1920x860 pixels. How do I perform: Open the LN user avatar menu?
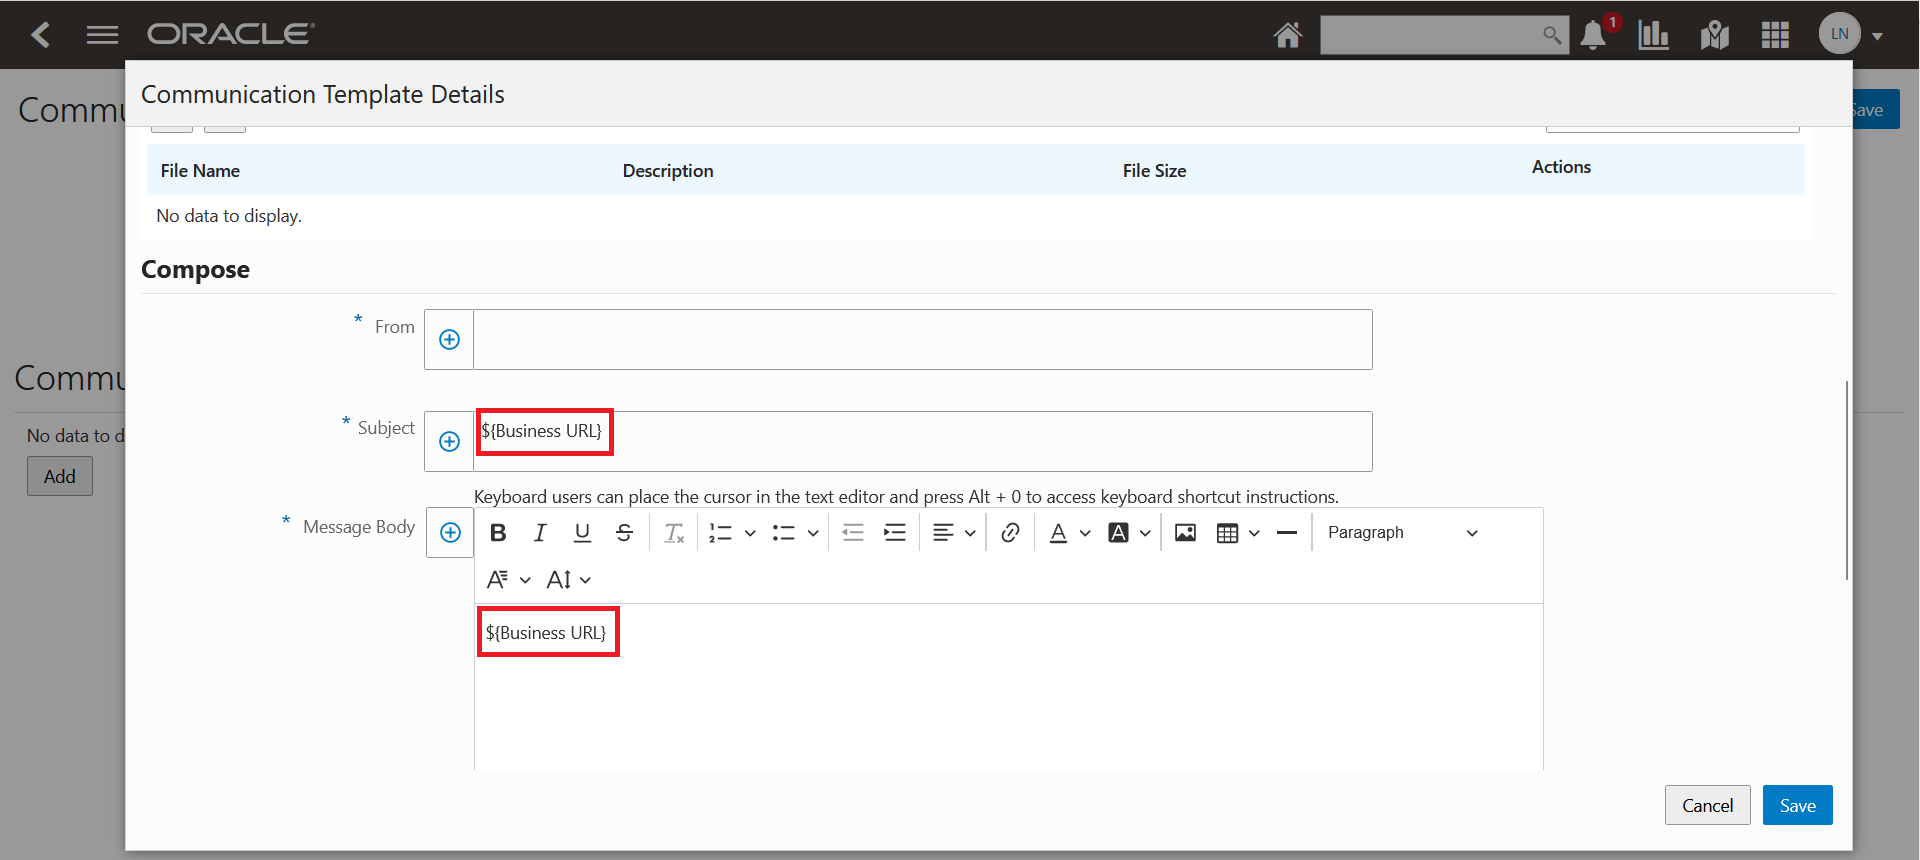(x=1840, y=34)
